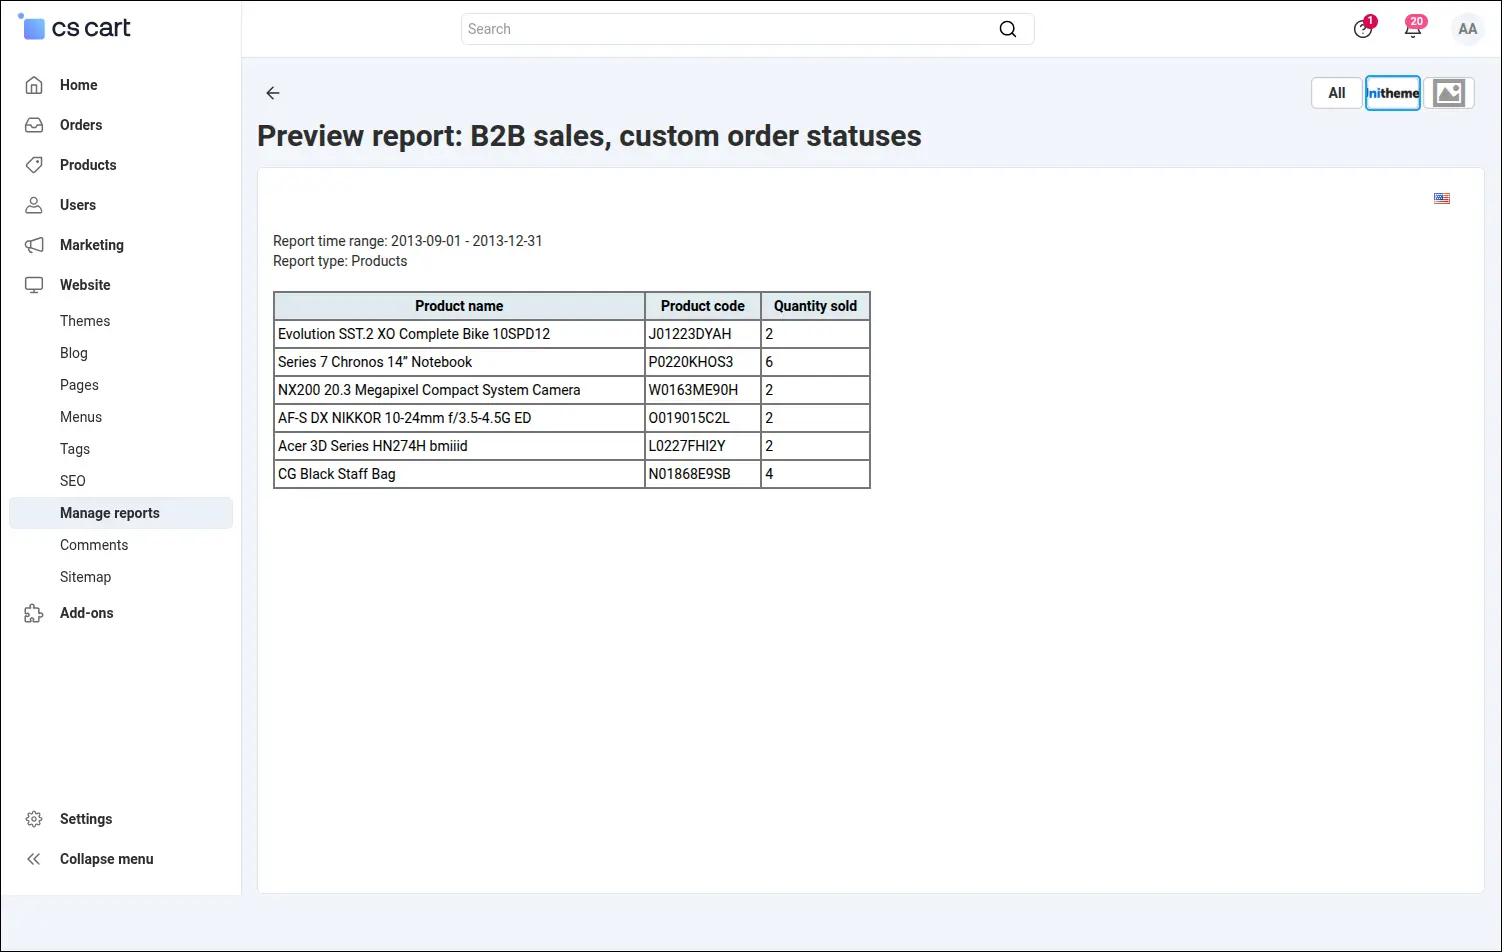The height and width of the screenshot is (952, 1502).
Task: Select the image placeholder storefront button
Action: pos(1449,93)
